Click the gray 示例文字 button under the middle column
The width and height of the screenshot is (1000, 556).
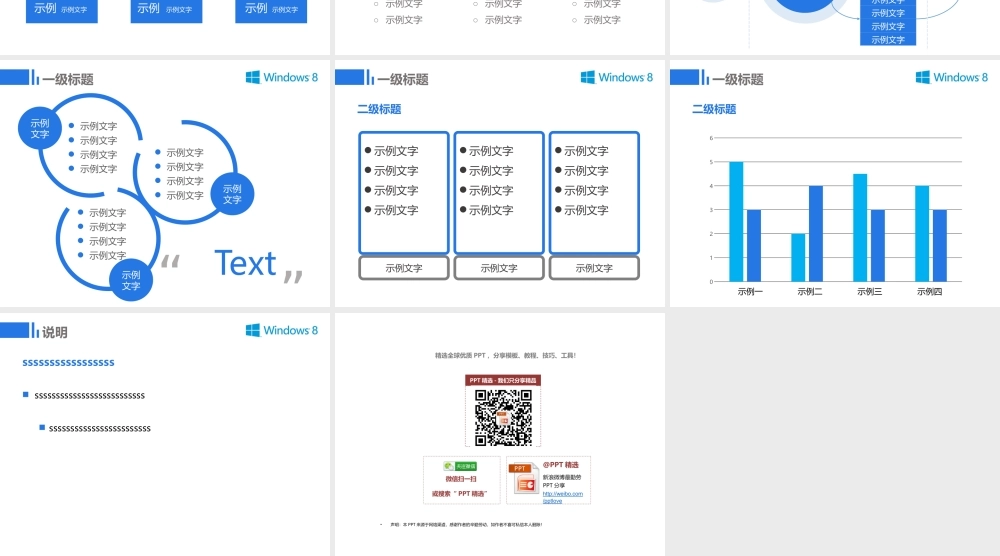499,268
